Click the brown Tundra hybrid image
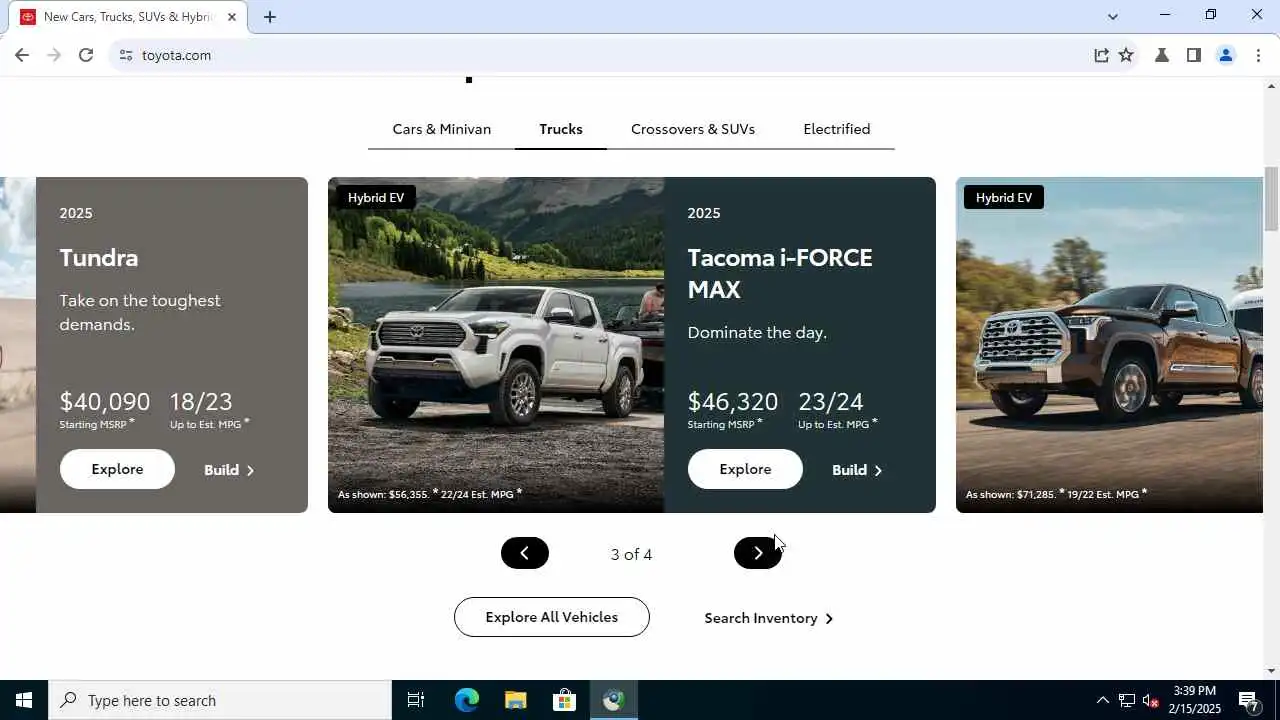This screenshot has width=1280, height=720. coord(1109,345)
